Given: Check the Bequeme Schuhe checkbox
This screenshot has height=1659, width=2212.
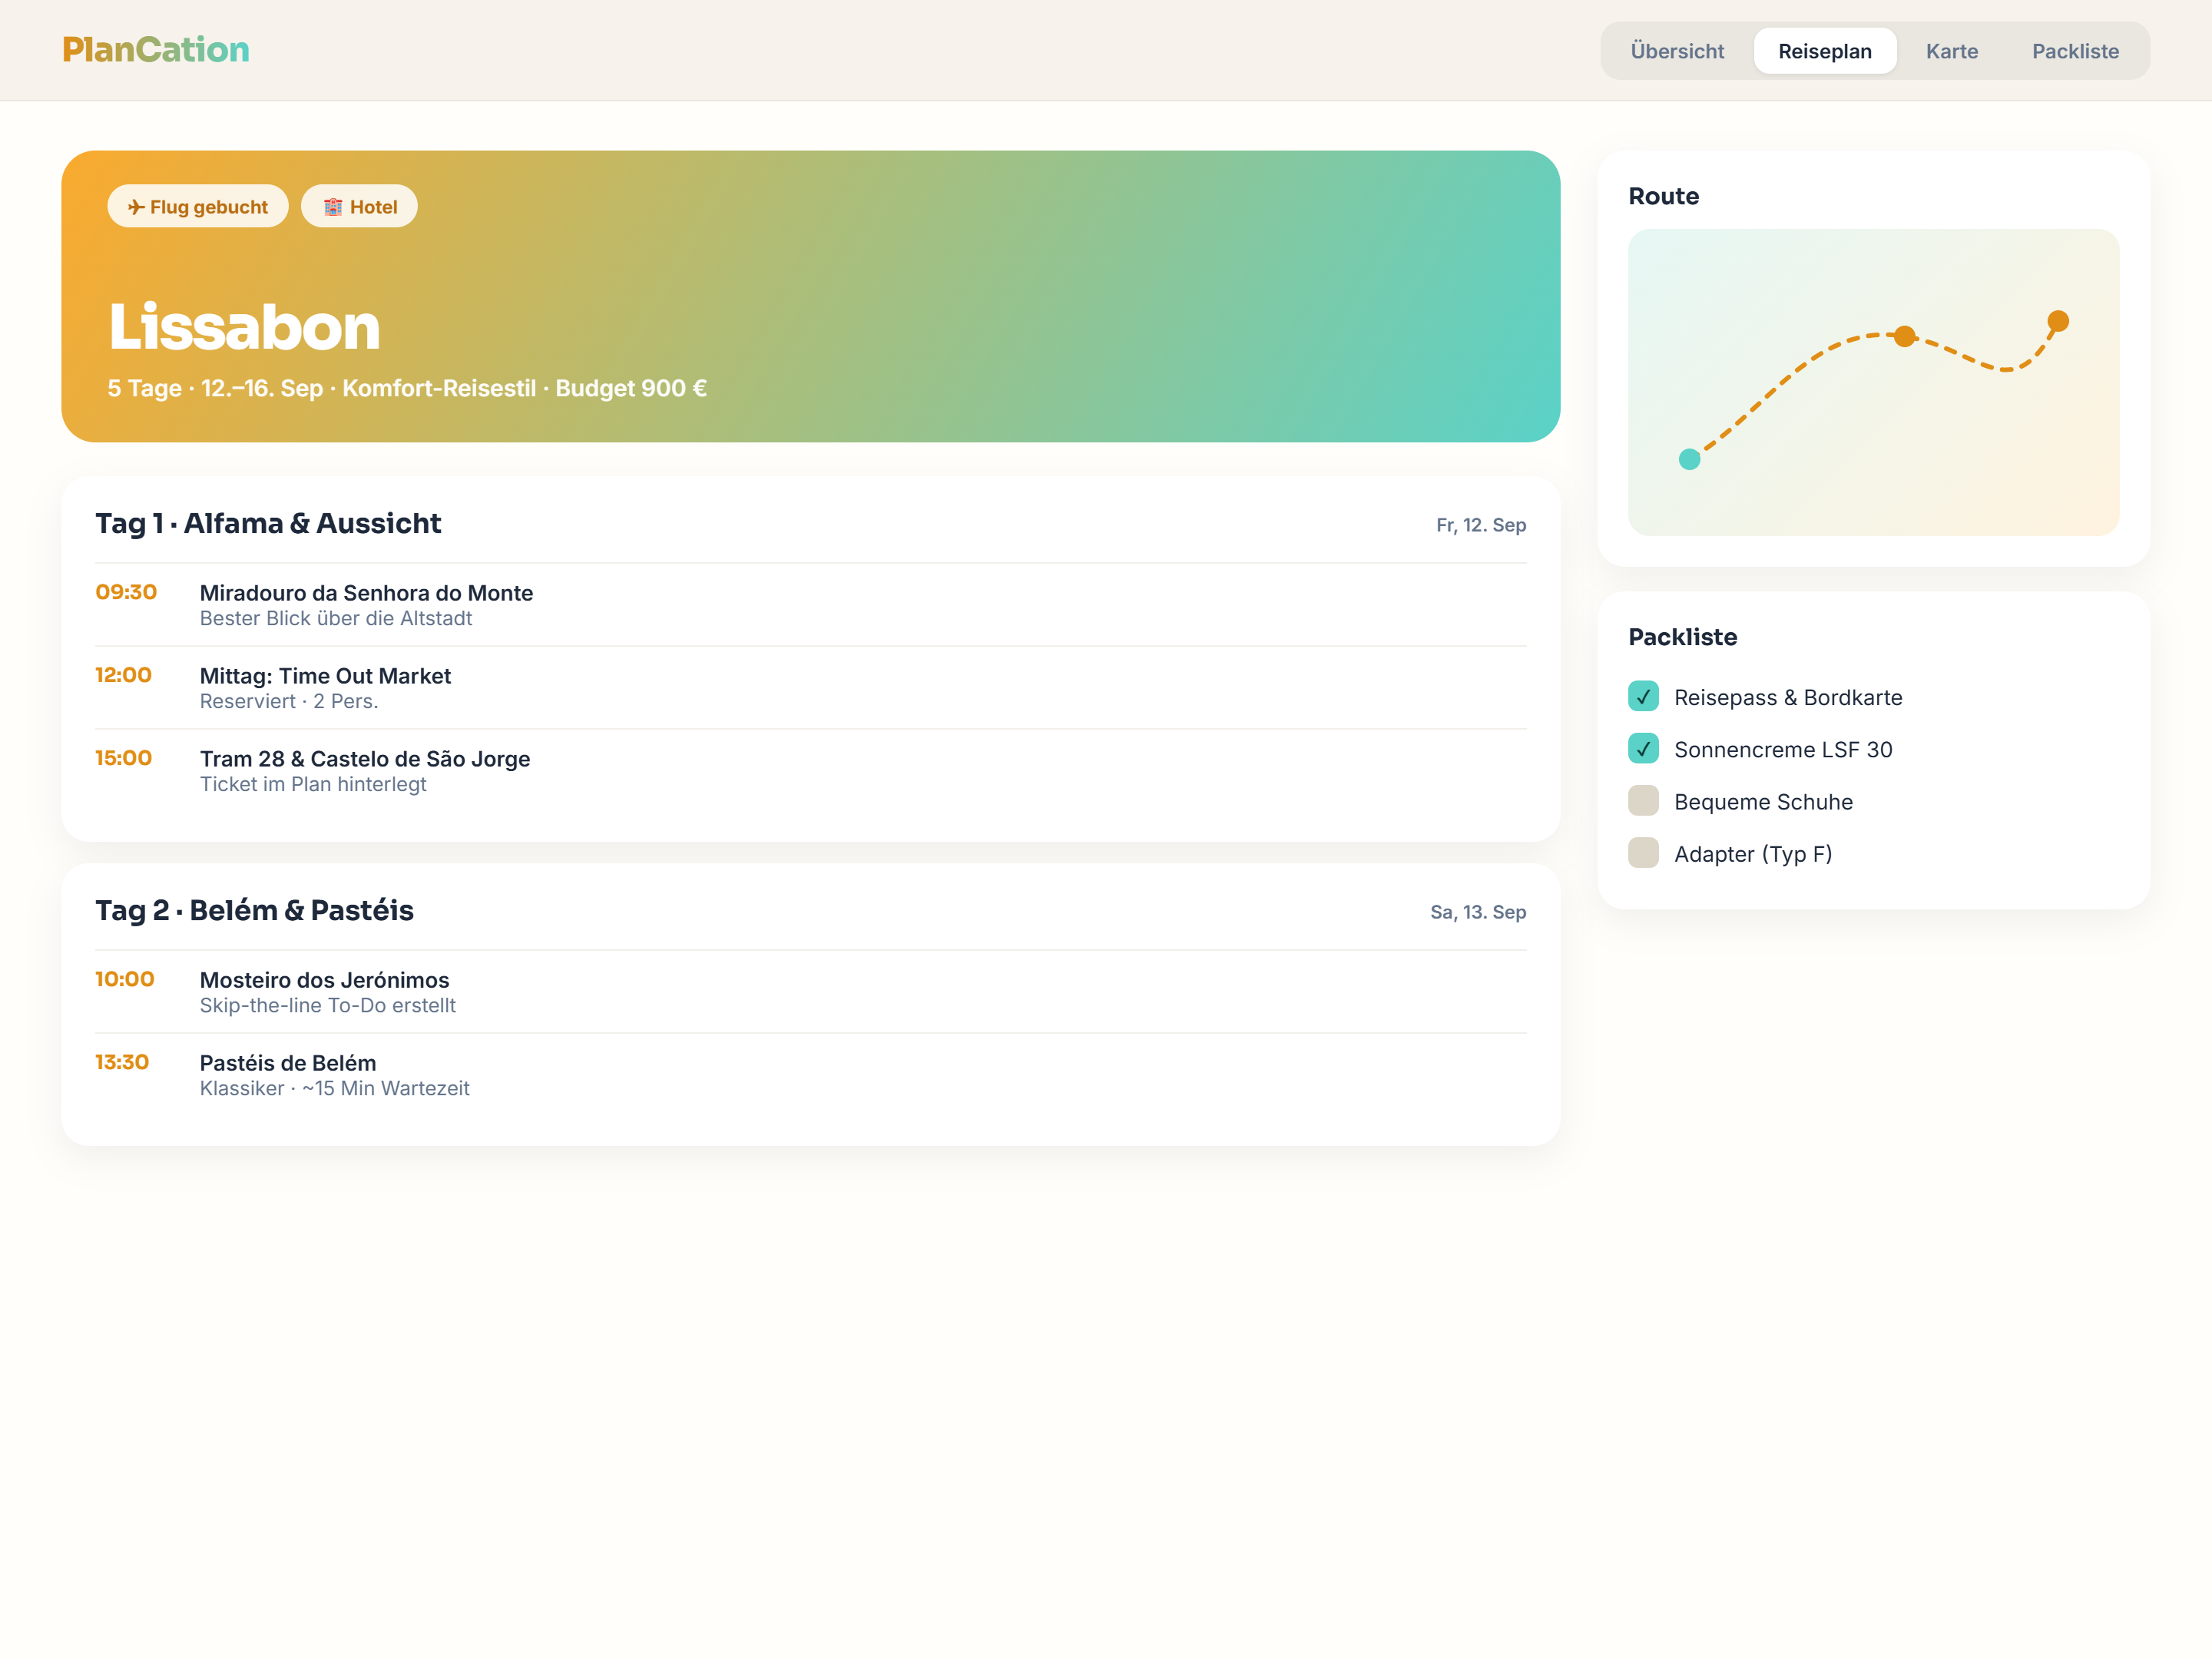Looking at the screenshot, I should 1643,801.
